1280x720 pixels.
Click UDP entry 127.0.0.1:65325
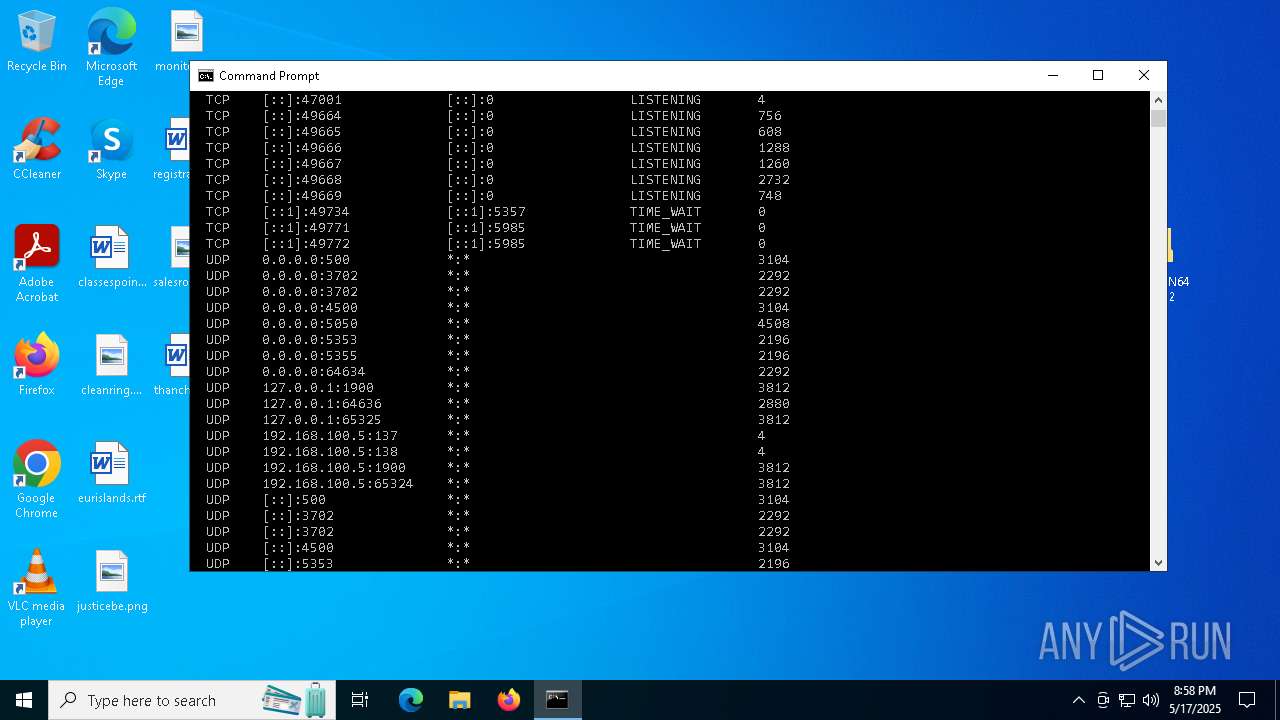[x=322, y=420]
